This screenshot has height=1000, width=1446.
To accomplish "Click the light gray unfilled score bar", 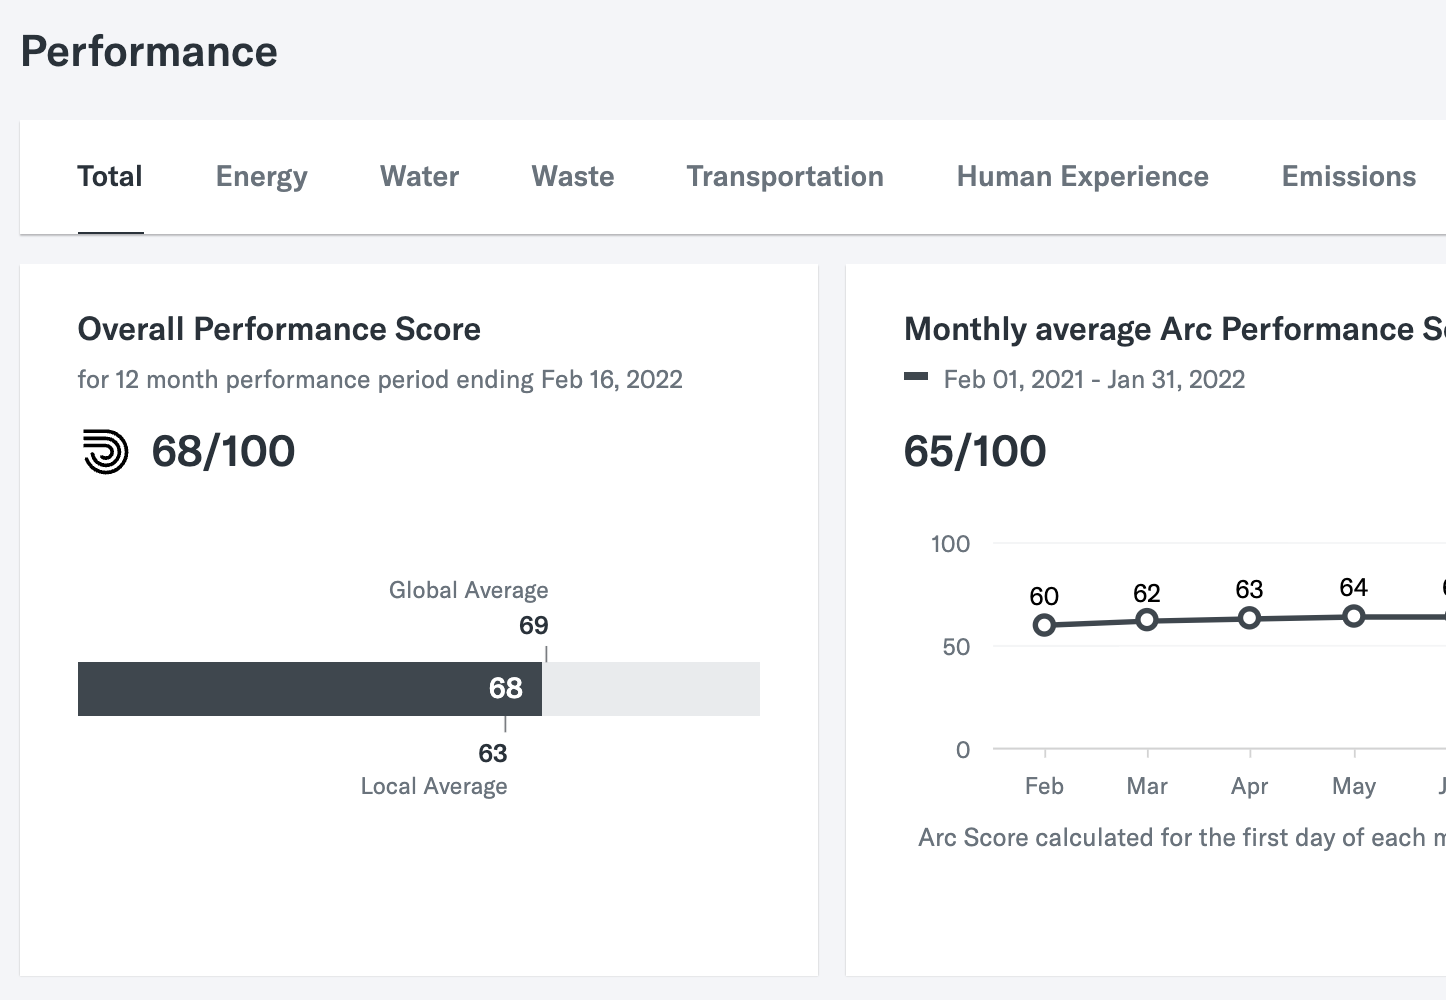I will coord(651,688).
